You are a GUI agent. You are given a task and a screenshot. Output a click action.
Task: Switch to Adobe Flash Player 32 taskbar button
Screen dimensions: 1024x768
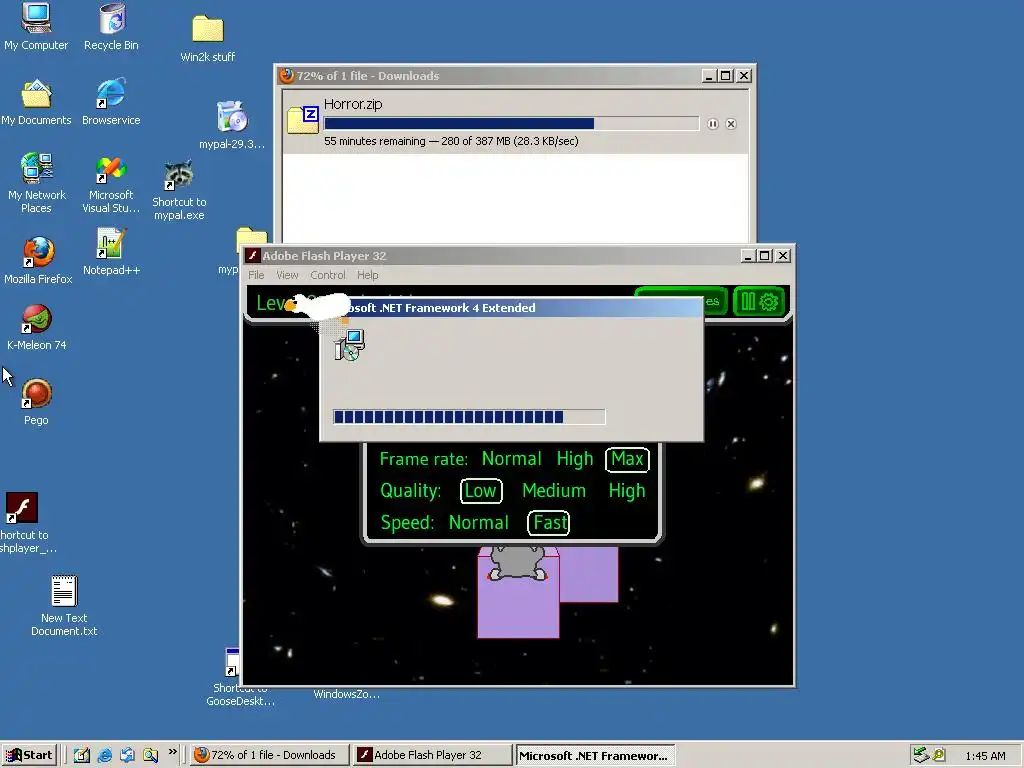pyautogui.click(x=432, y=755)
